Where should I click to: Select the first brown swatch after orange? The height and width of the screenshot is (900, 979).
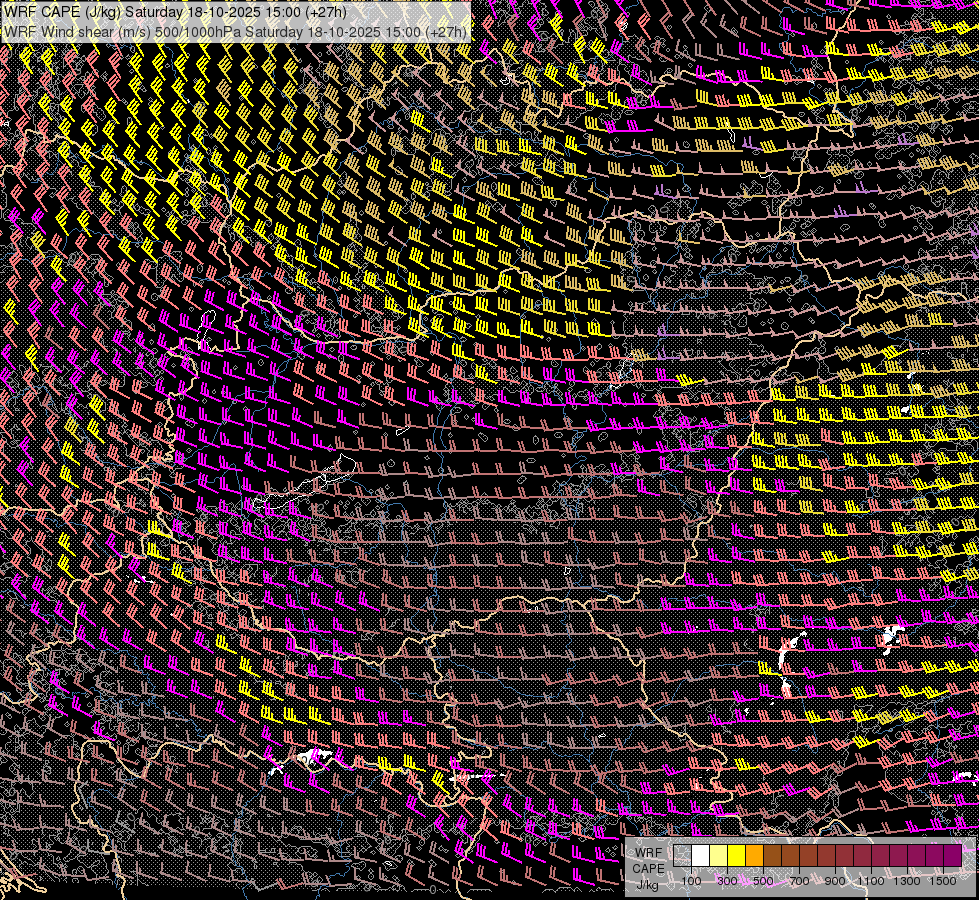772,856
